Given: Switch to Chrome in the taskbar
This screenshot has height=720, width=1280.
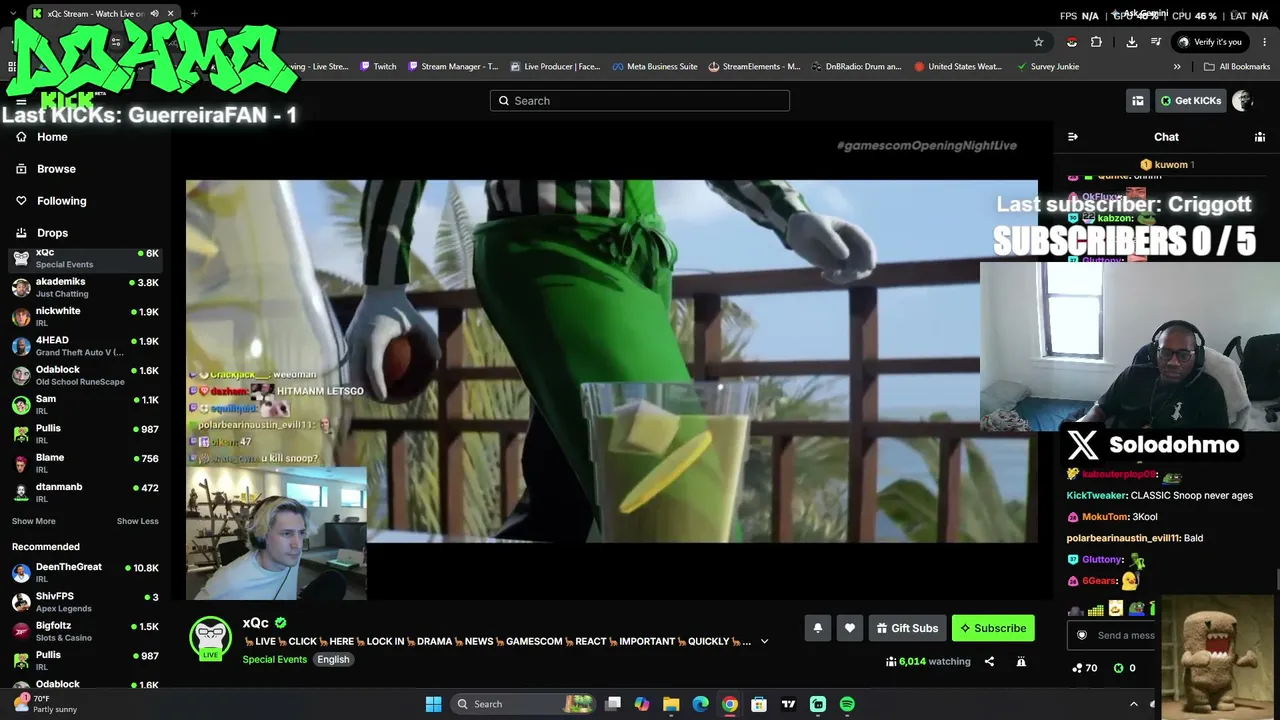Looking at the screenshot, I should pos(730,704).
